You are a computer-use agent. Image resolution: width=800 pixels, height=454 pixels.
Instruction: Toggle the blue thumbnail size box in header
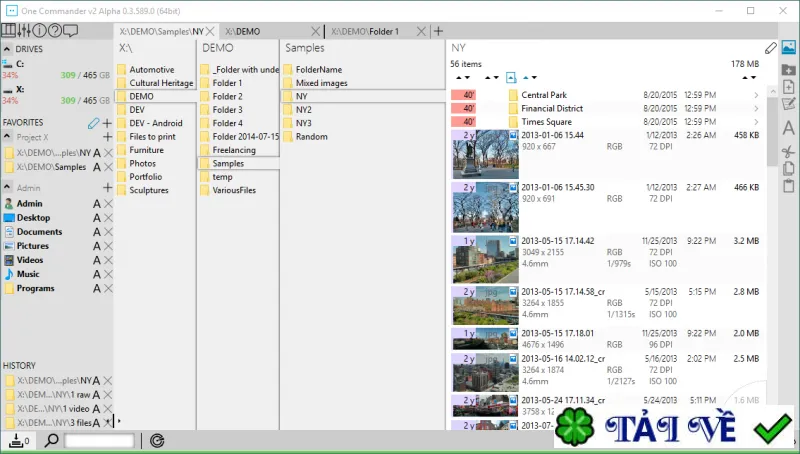click(511, 78)
